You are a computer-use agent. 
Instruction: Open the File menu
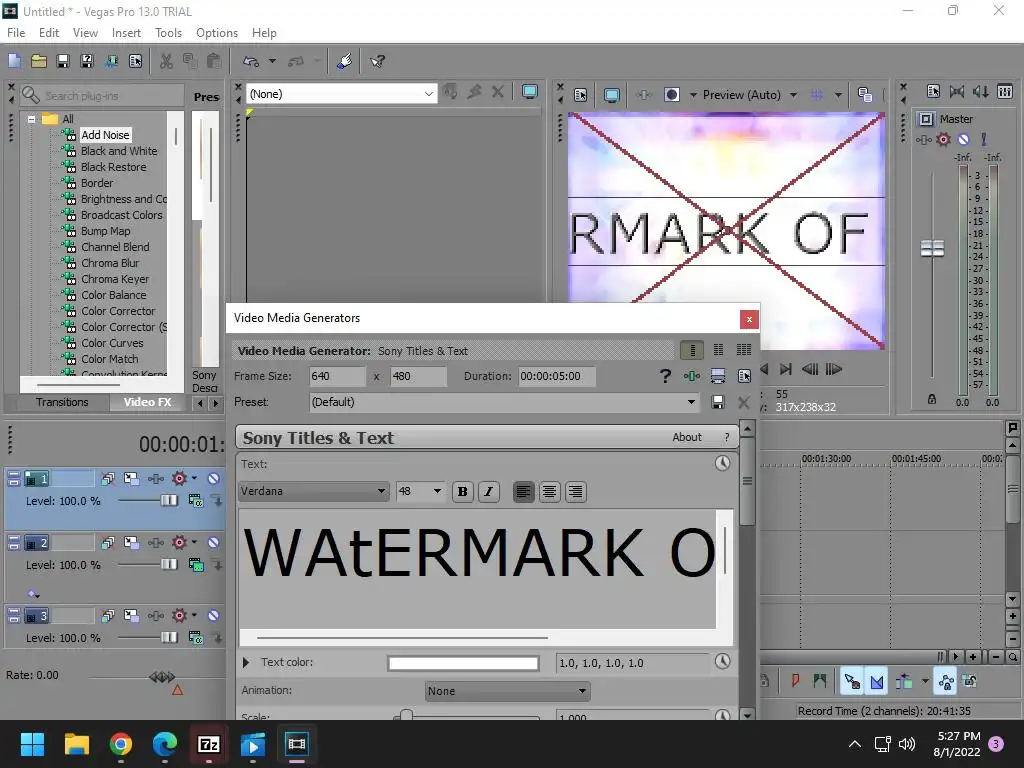[16, 33]
